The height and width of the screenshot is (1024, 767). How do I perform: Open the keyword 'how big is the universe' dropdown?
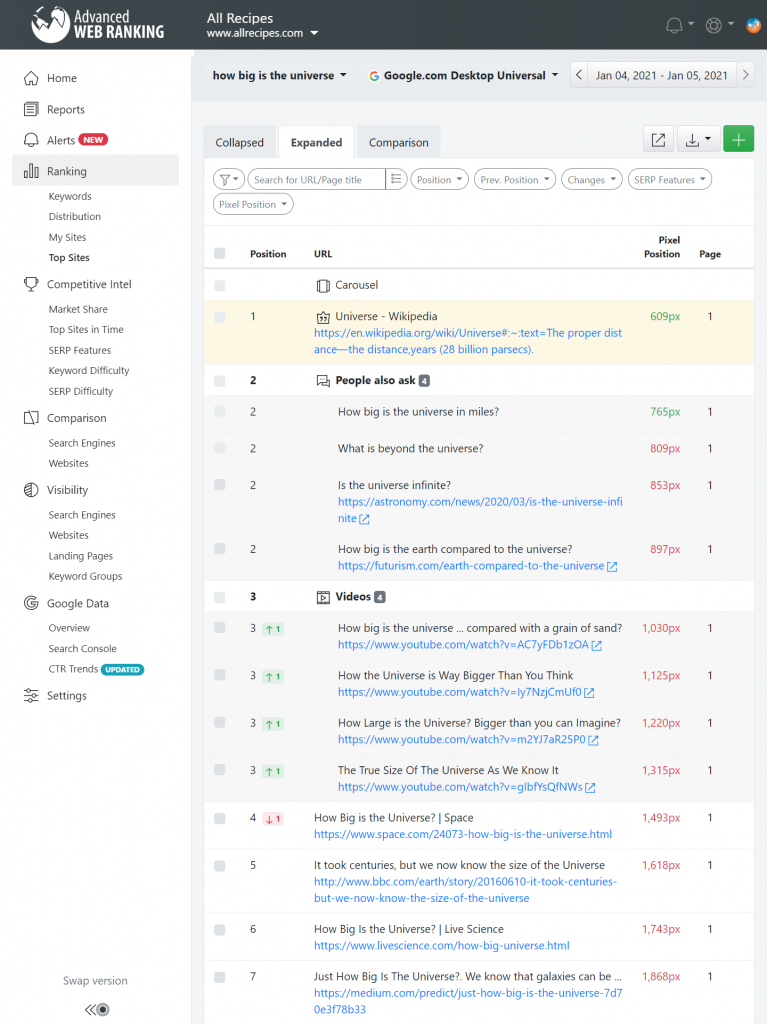[x=280, y=76]
